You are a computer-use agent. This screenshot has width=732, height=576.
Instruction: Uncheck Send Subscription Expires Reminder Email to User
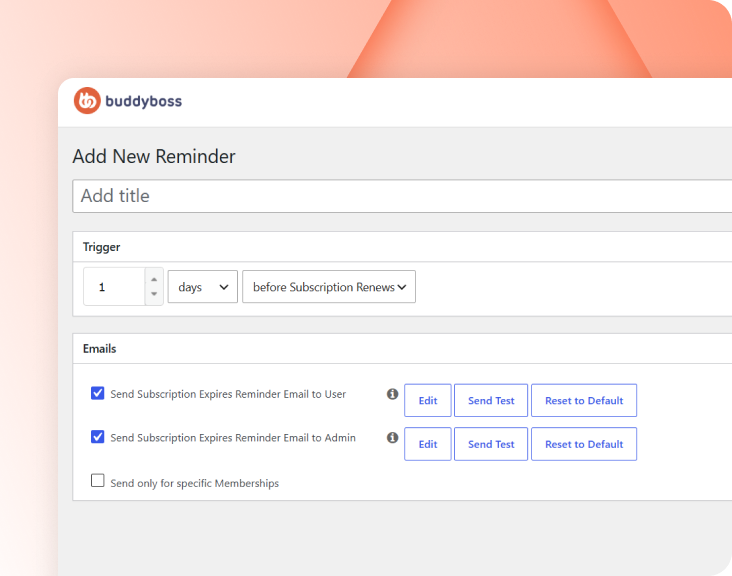point(98,393)
